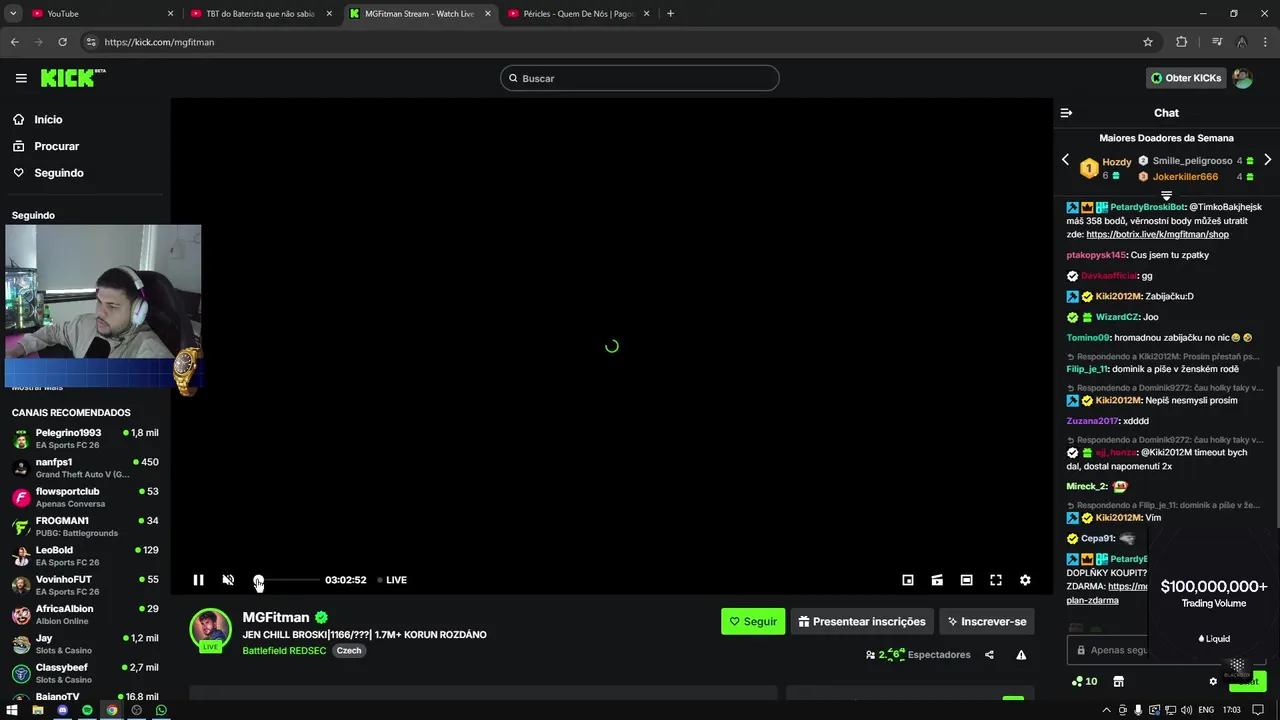Jump to LIVE in the player
This screenshot has width=1280, height=720.
click(x=392, y=580)
